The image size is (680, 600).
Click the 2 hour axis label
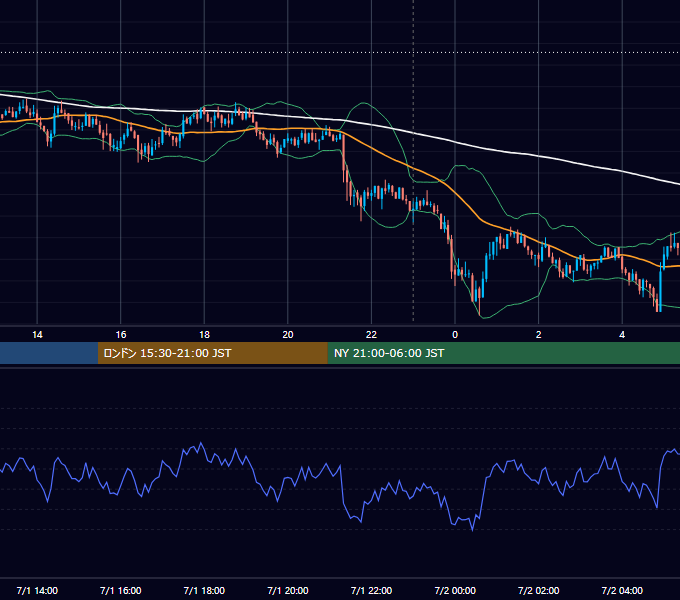pos(538,335)
